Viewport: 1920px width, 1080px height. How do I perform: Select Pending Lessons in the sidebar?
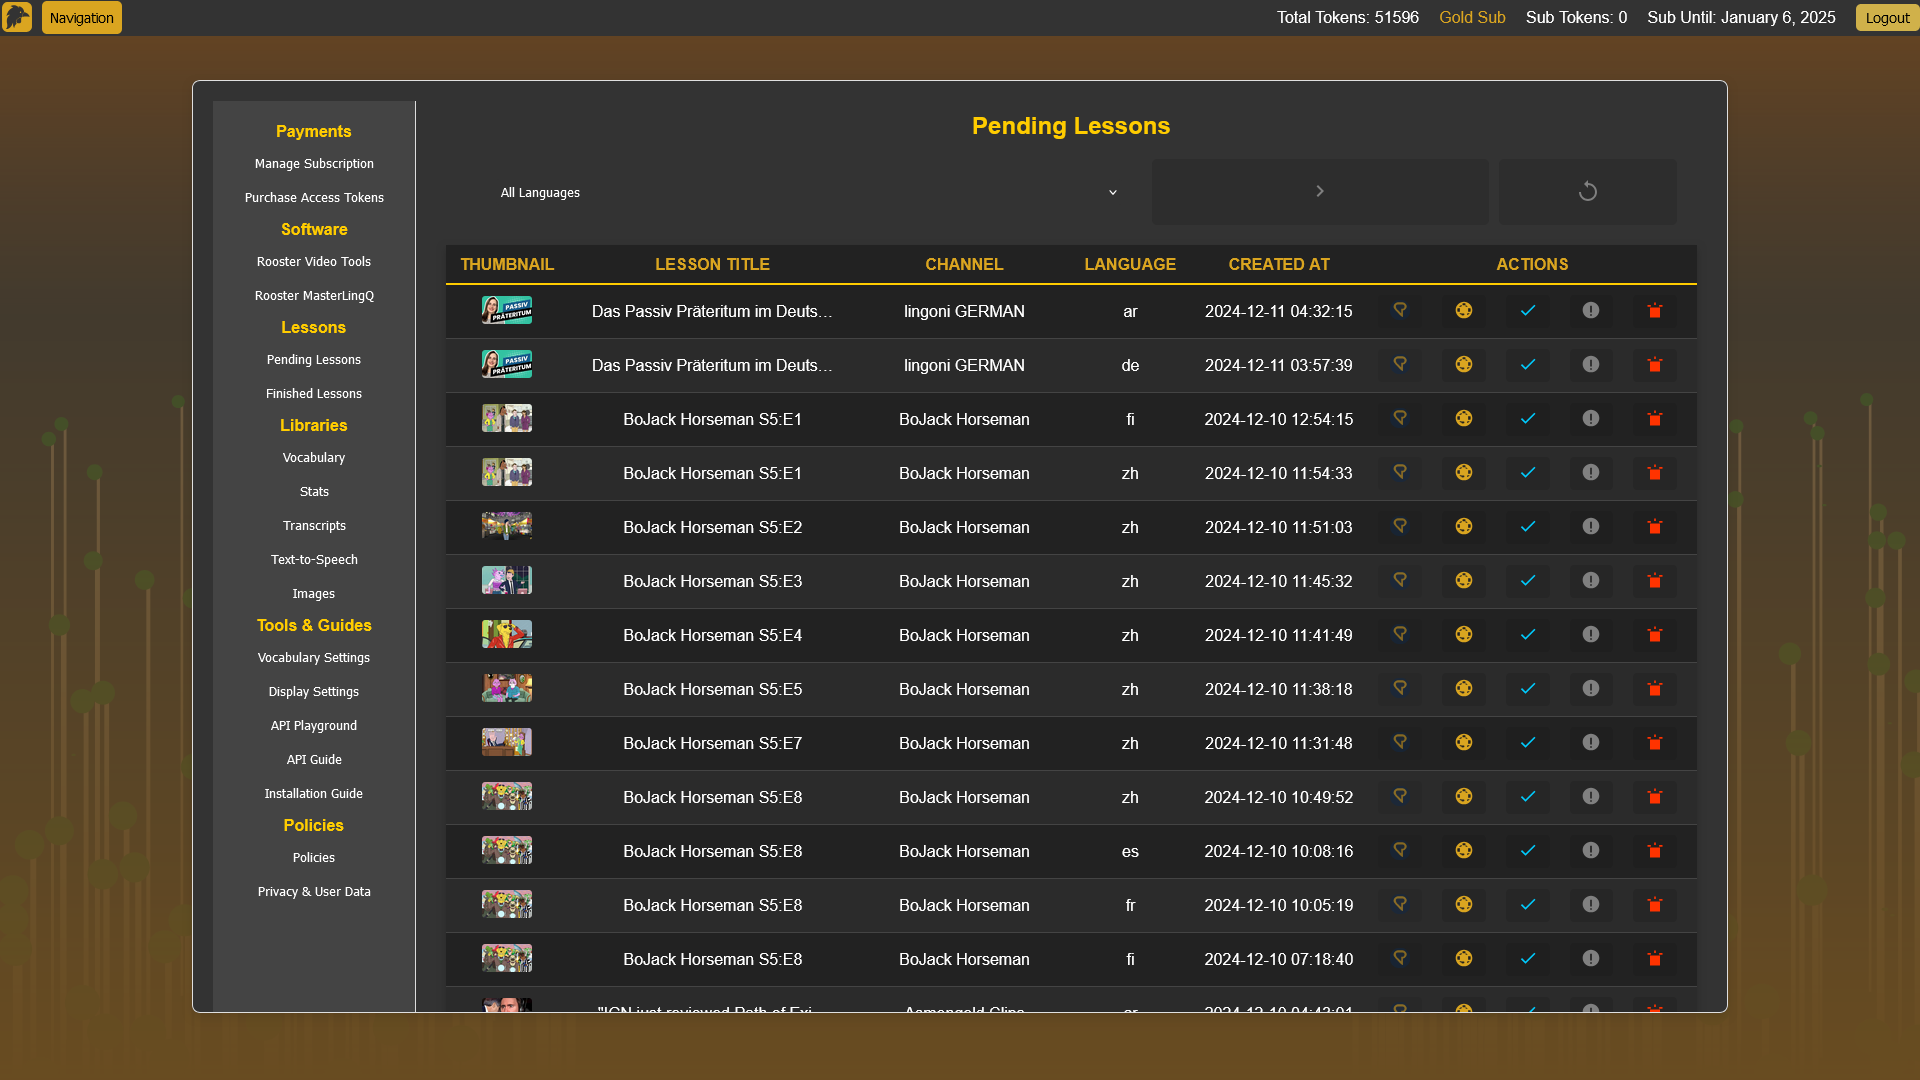[314, 360]
